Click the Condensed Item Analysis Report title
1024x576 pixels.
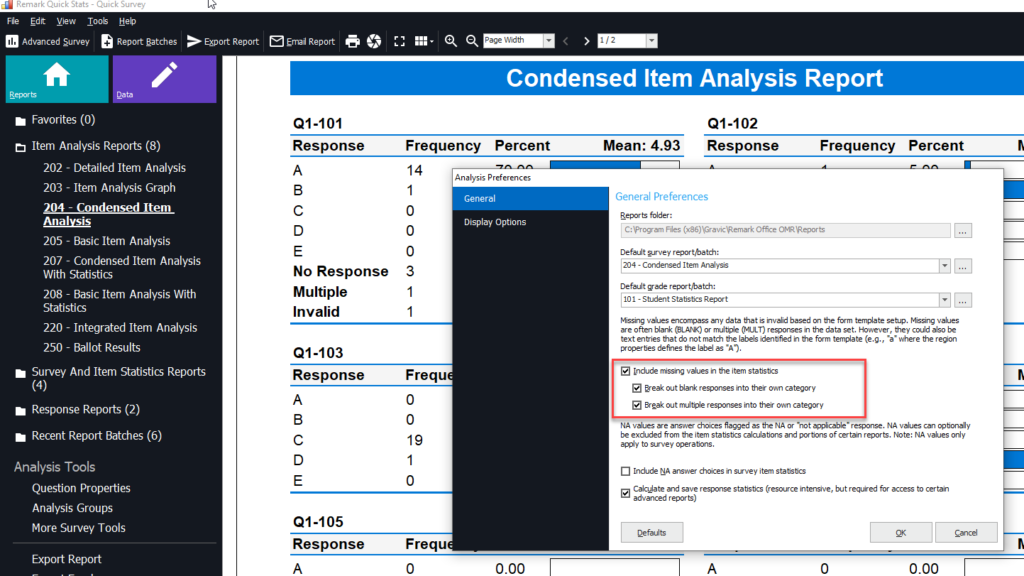(694, 78)
